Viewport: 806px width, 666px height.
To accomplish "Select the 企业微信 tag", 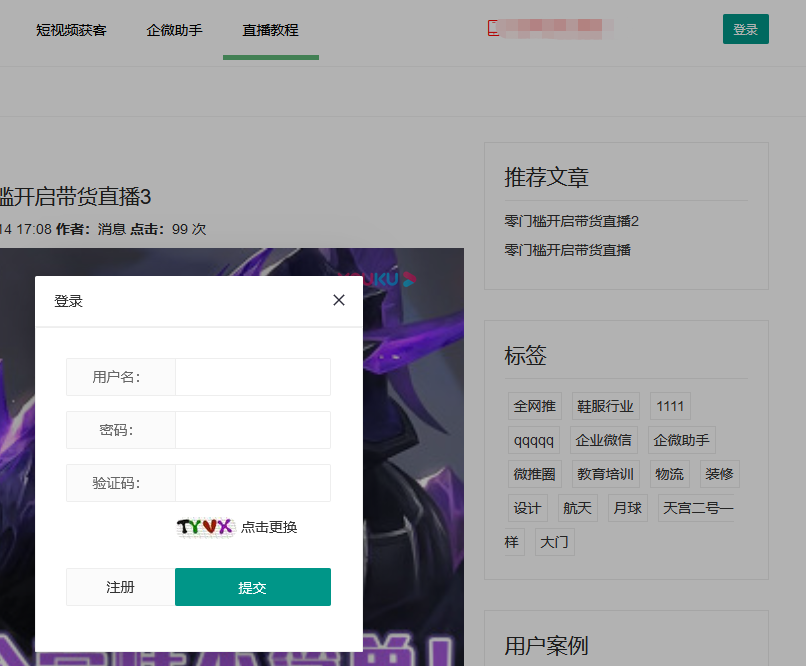I will tap(603, 440).
